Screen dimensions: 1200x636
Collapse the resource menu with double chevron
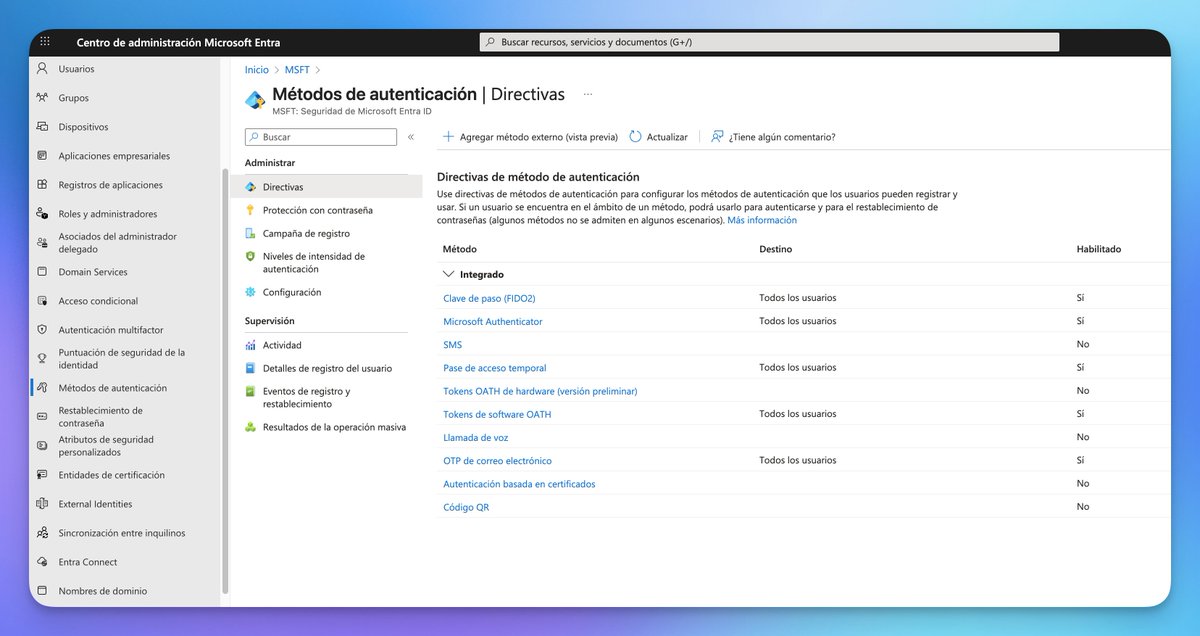[x=410, y=137]
